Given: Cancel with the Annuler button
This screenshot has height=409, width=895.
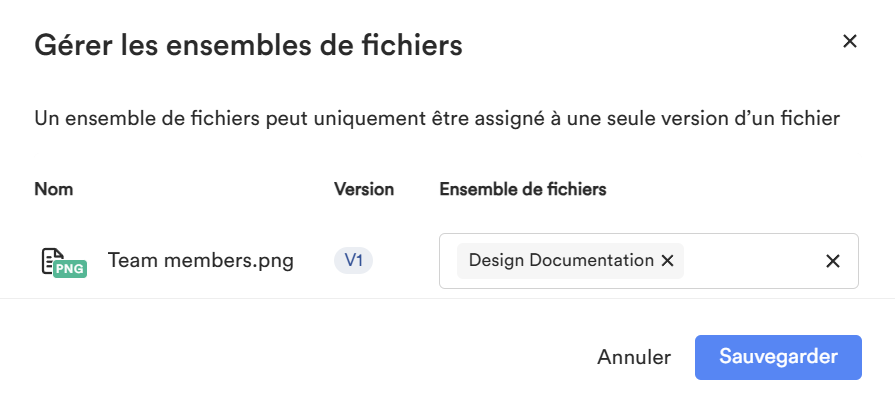Looking at the screenshot, I should (634, 357).
